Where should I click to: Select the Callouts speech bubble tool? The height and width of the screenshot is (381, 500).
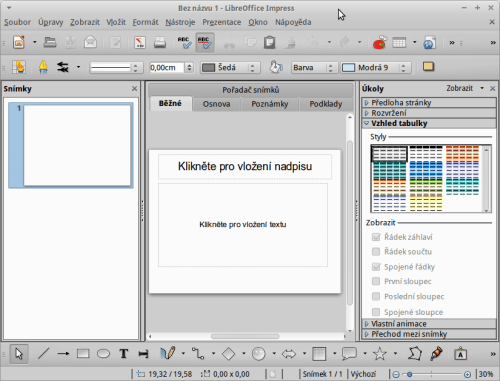[349, 354]
